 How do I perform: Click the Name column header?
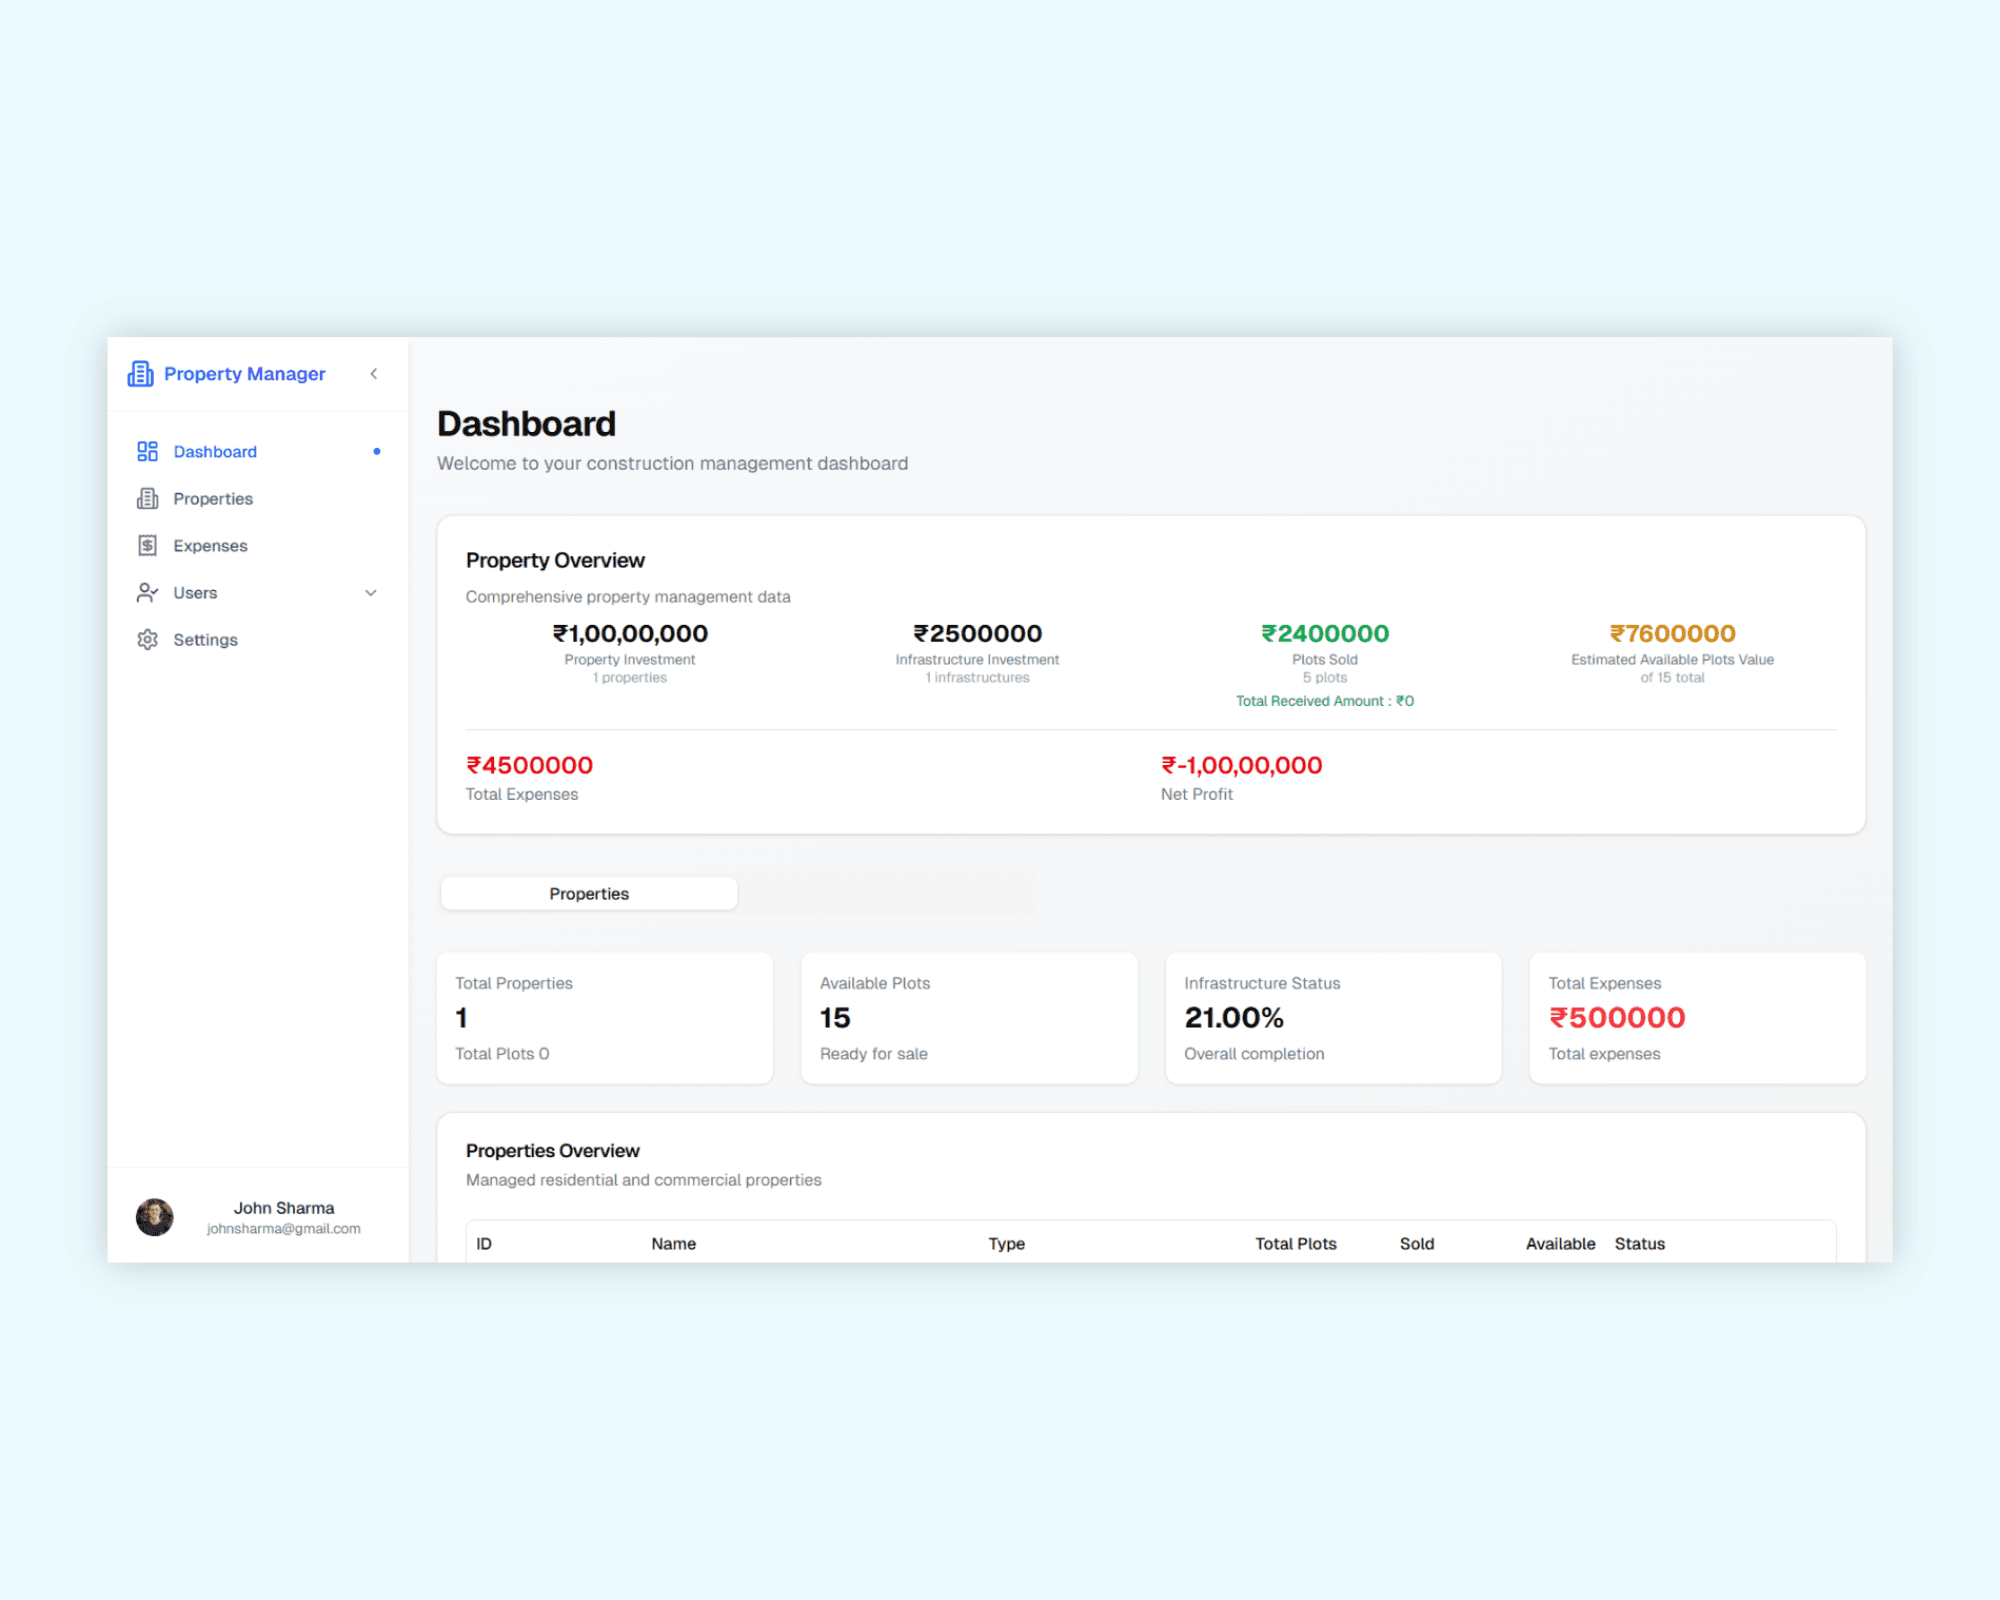pos(673,1244)
